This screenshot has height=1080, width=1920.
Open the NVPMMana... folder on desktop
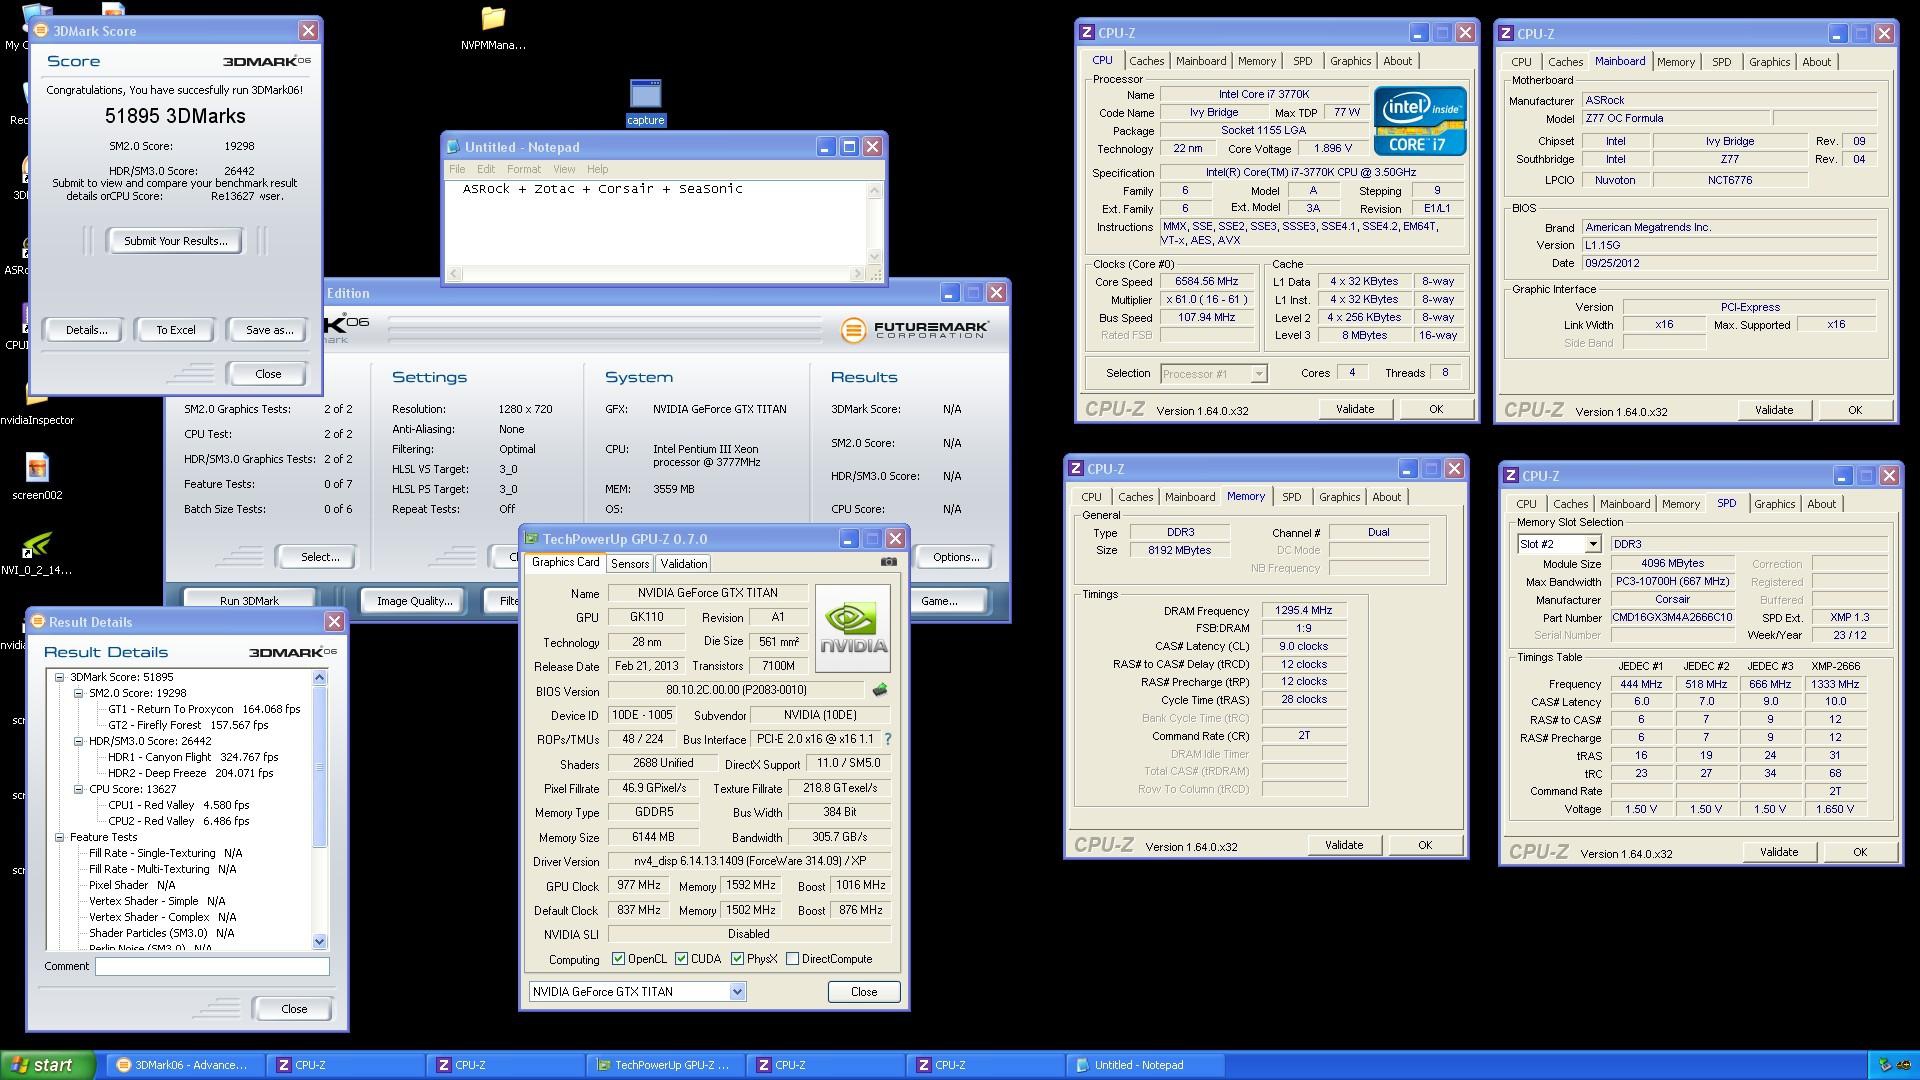point(493,28)
